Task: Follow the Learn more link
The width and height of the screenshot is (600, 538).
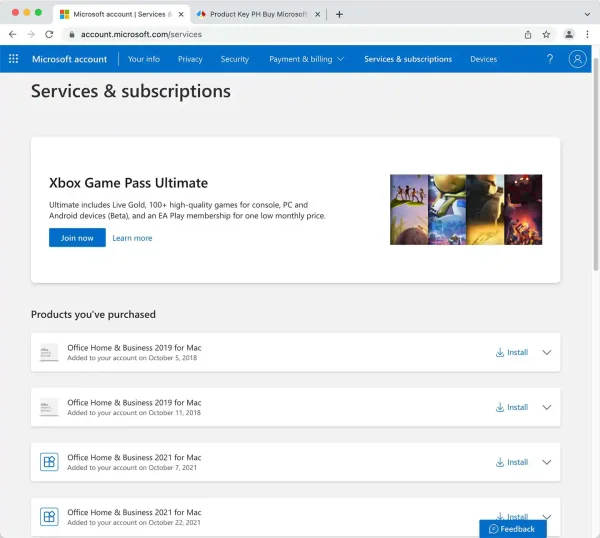Action: coord(132,238)
